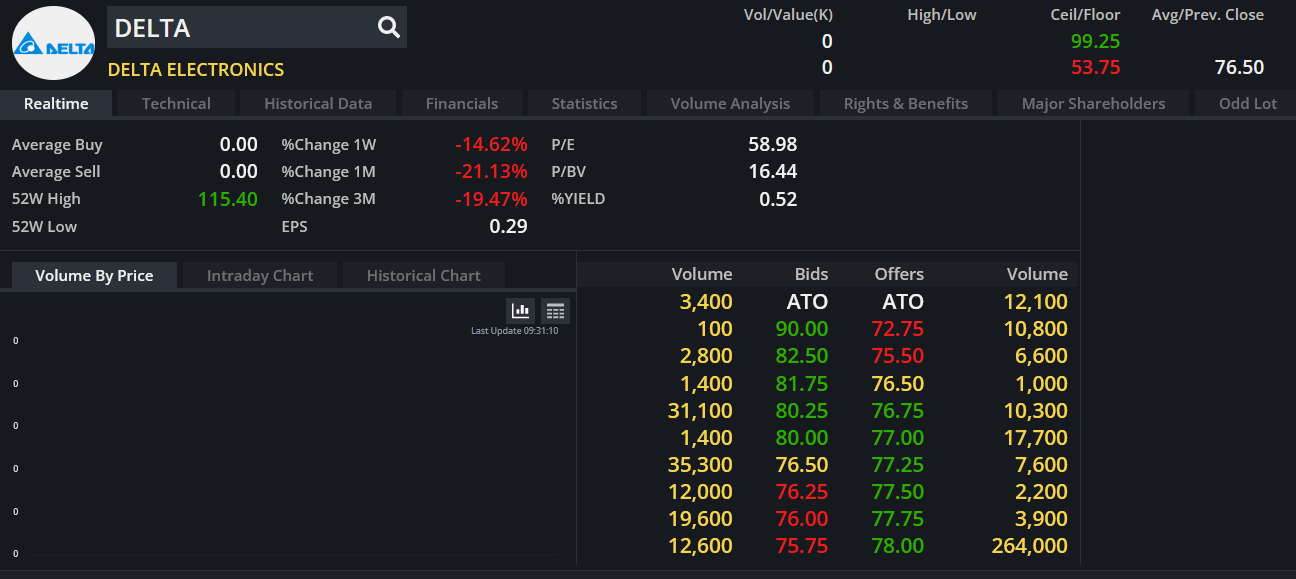Click the bid volume 19,600
1296x579 pixels.
point(700,519)
